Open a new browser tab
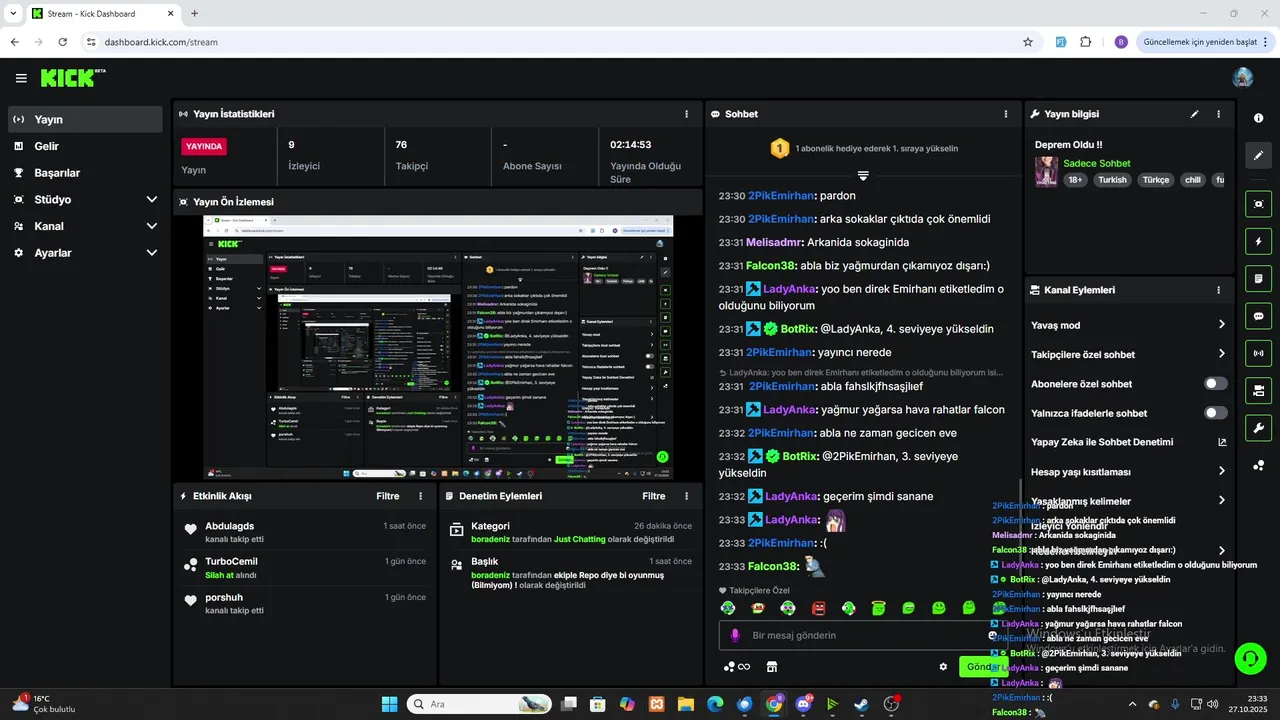The width and height of the screenshot is (1280, 720). (194, 14)
